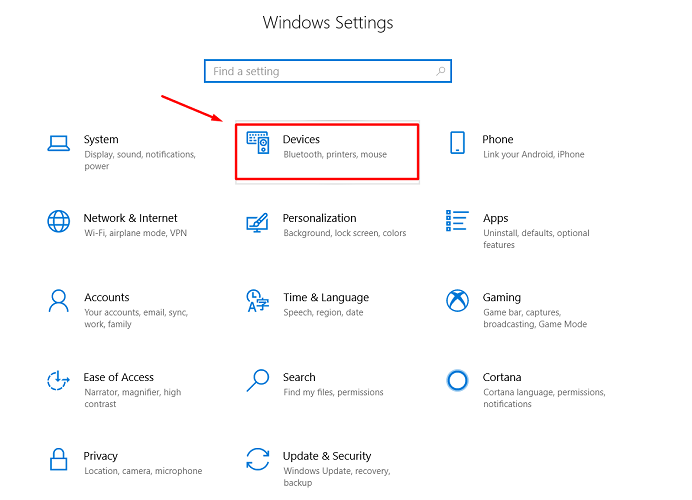Open Update & Security sync-arrows icon
Viewport: 692px width, 500px height.
258,459
